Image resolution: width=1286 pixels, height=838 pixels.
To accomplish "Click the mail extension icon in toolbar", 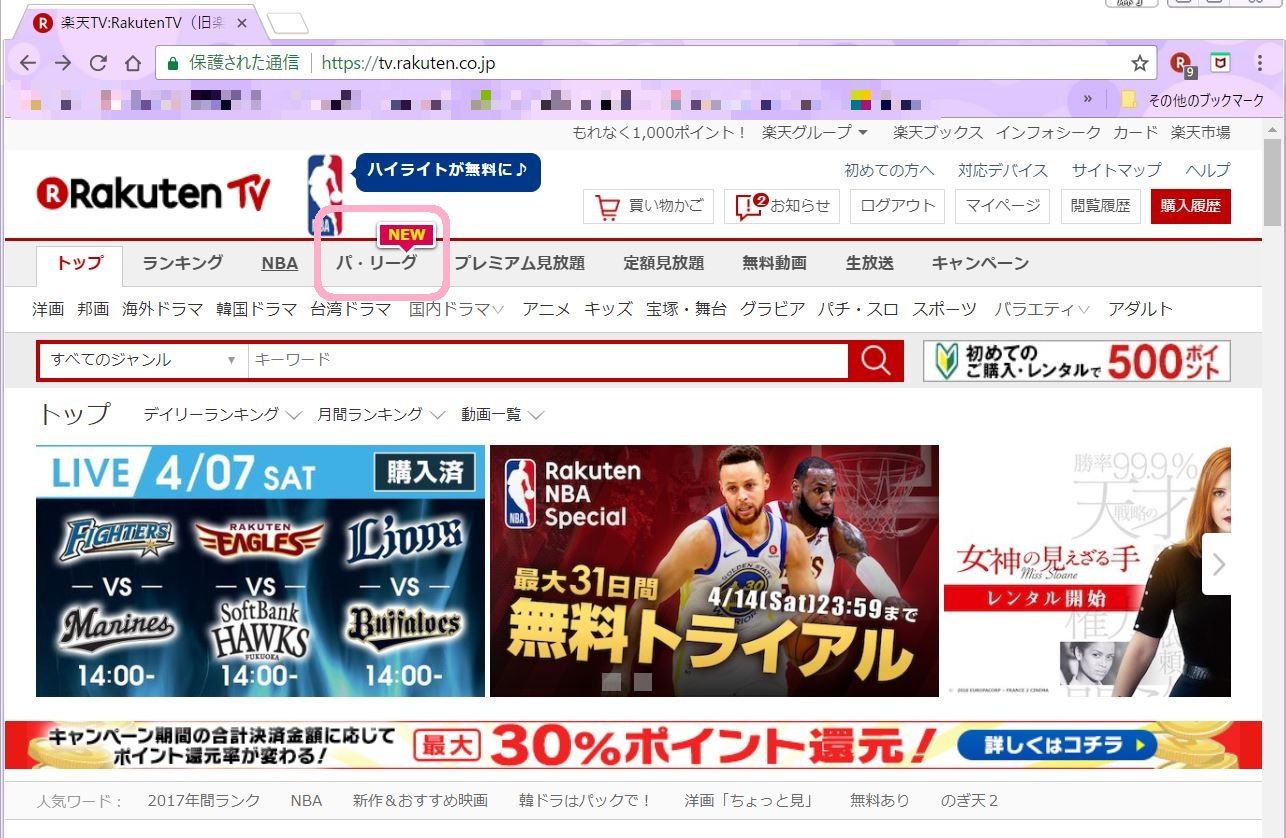I will [1220, 63].
